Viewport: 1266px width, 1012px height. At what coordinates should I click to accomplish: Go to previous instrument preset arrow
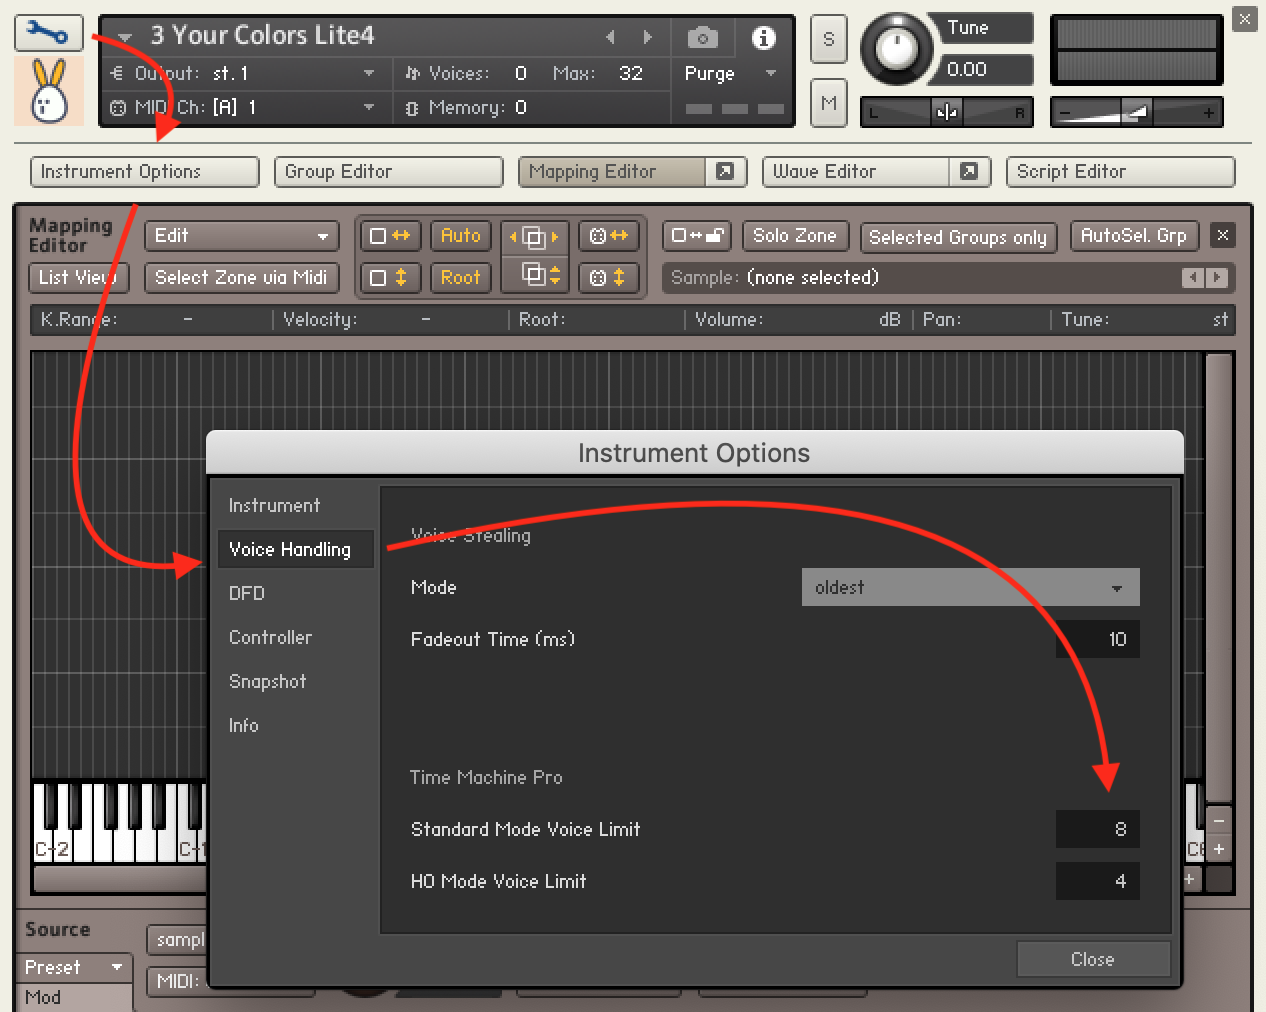611,37
